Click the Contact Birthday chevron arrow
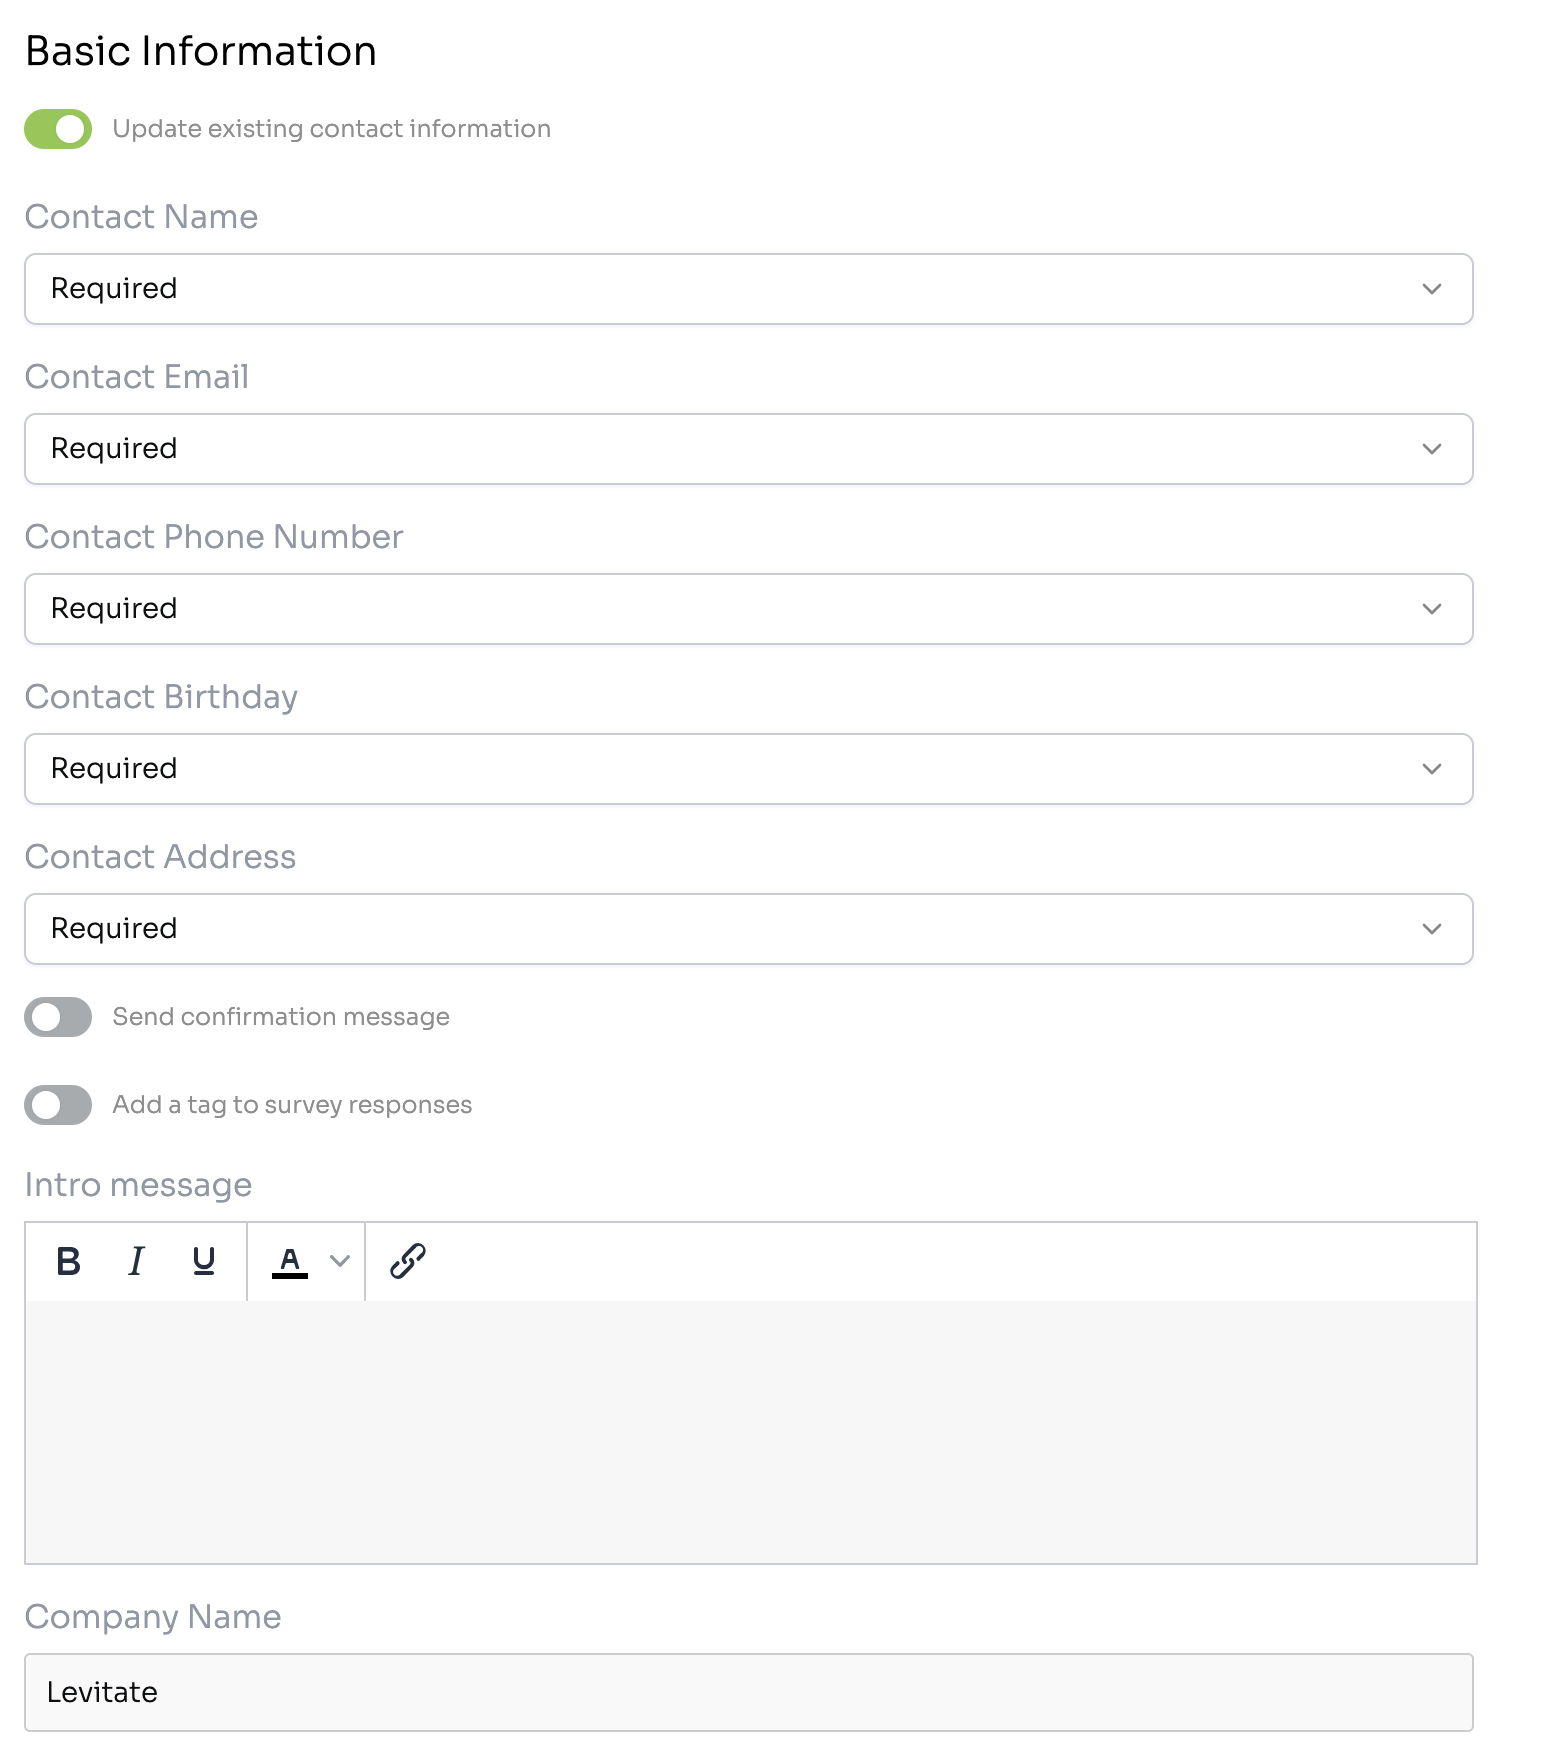This screenshot has width=1568, height=1764. [1432, 769]
